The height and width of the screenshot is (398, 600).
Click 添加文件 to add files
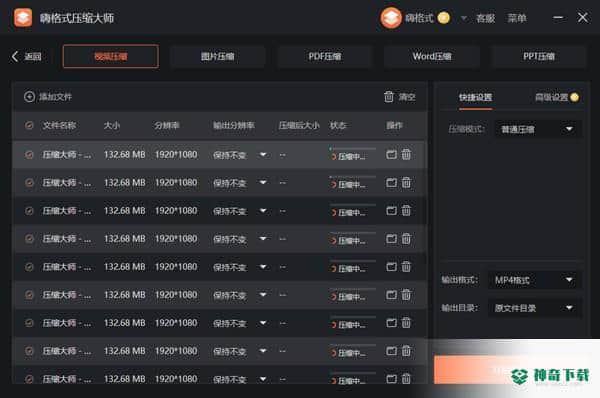(x=48, y=96)
